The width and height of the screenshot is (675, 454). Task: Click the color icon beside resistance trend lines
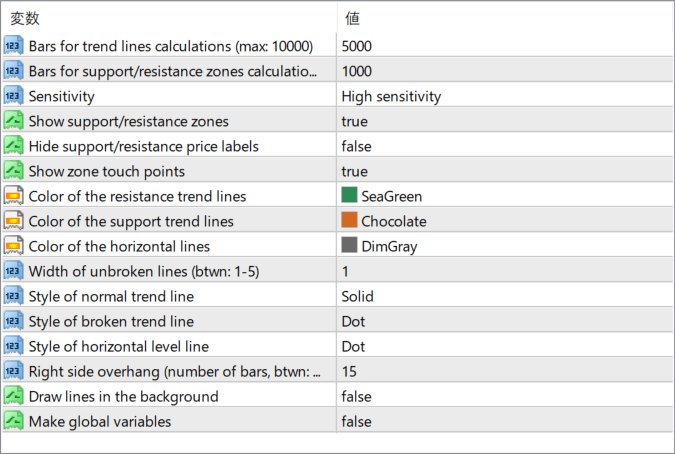(x=14, y=196)
